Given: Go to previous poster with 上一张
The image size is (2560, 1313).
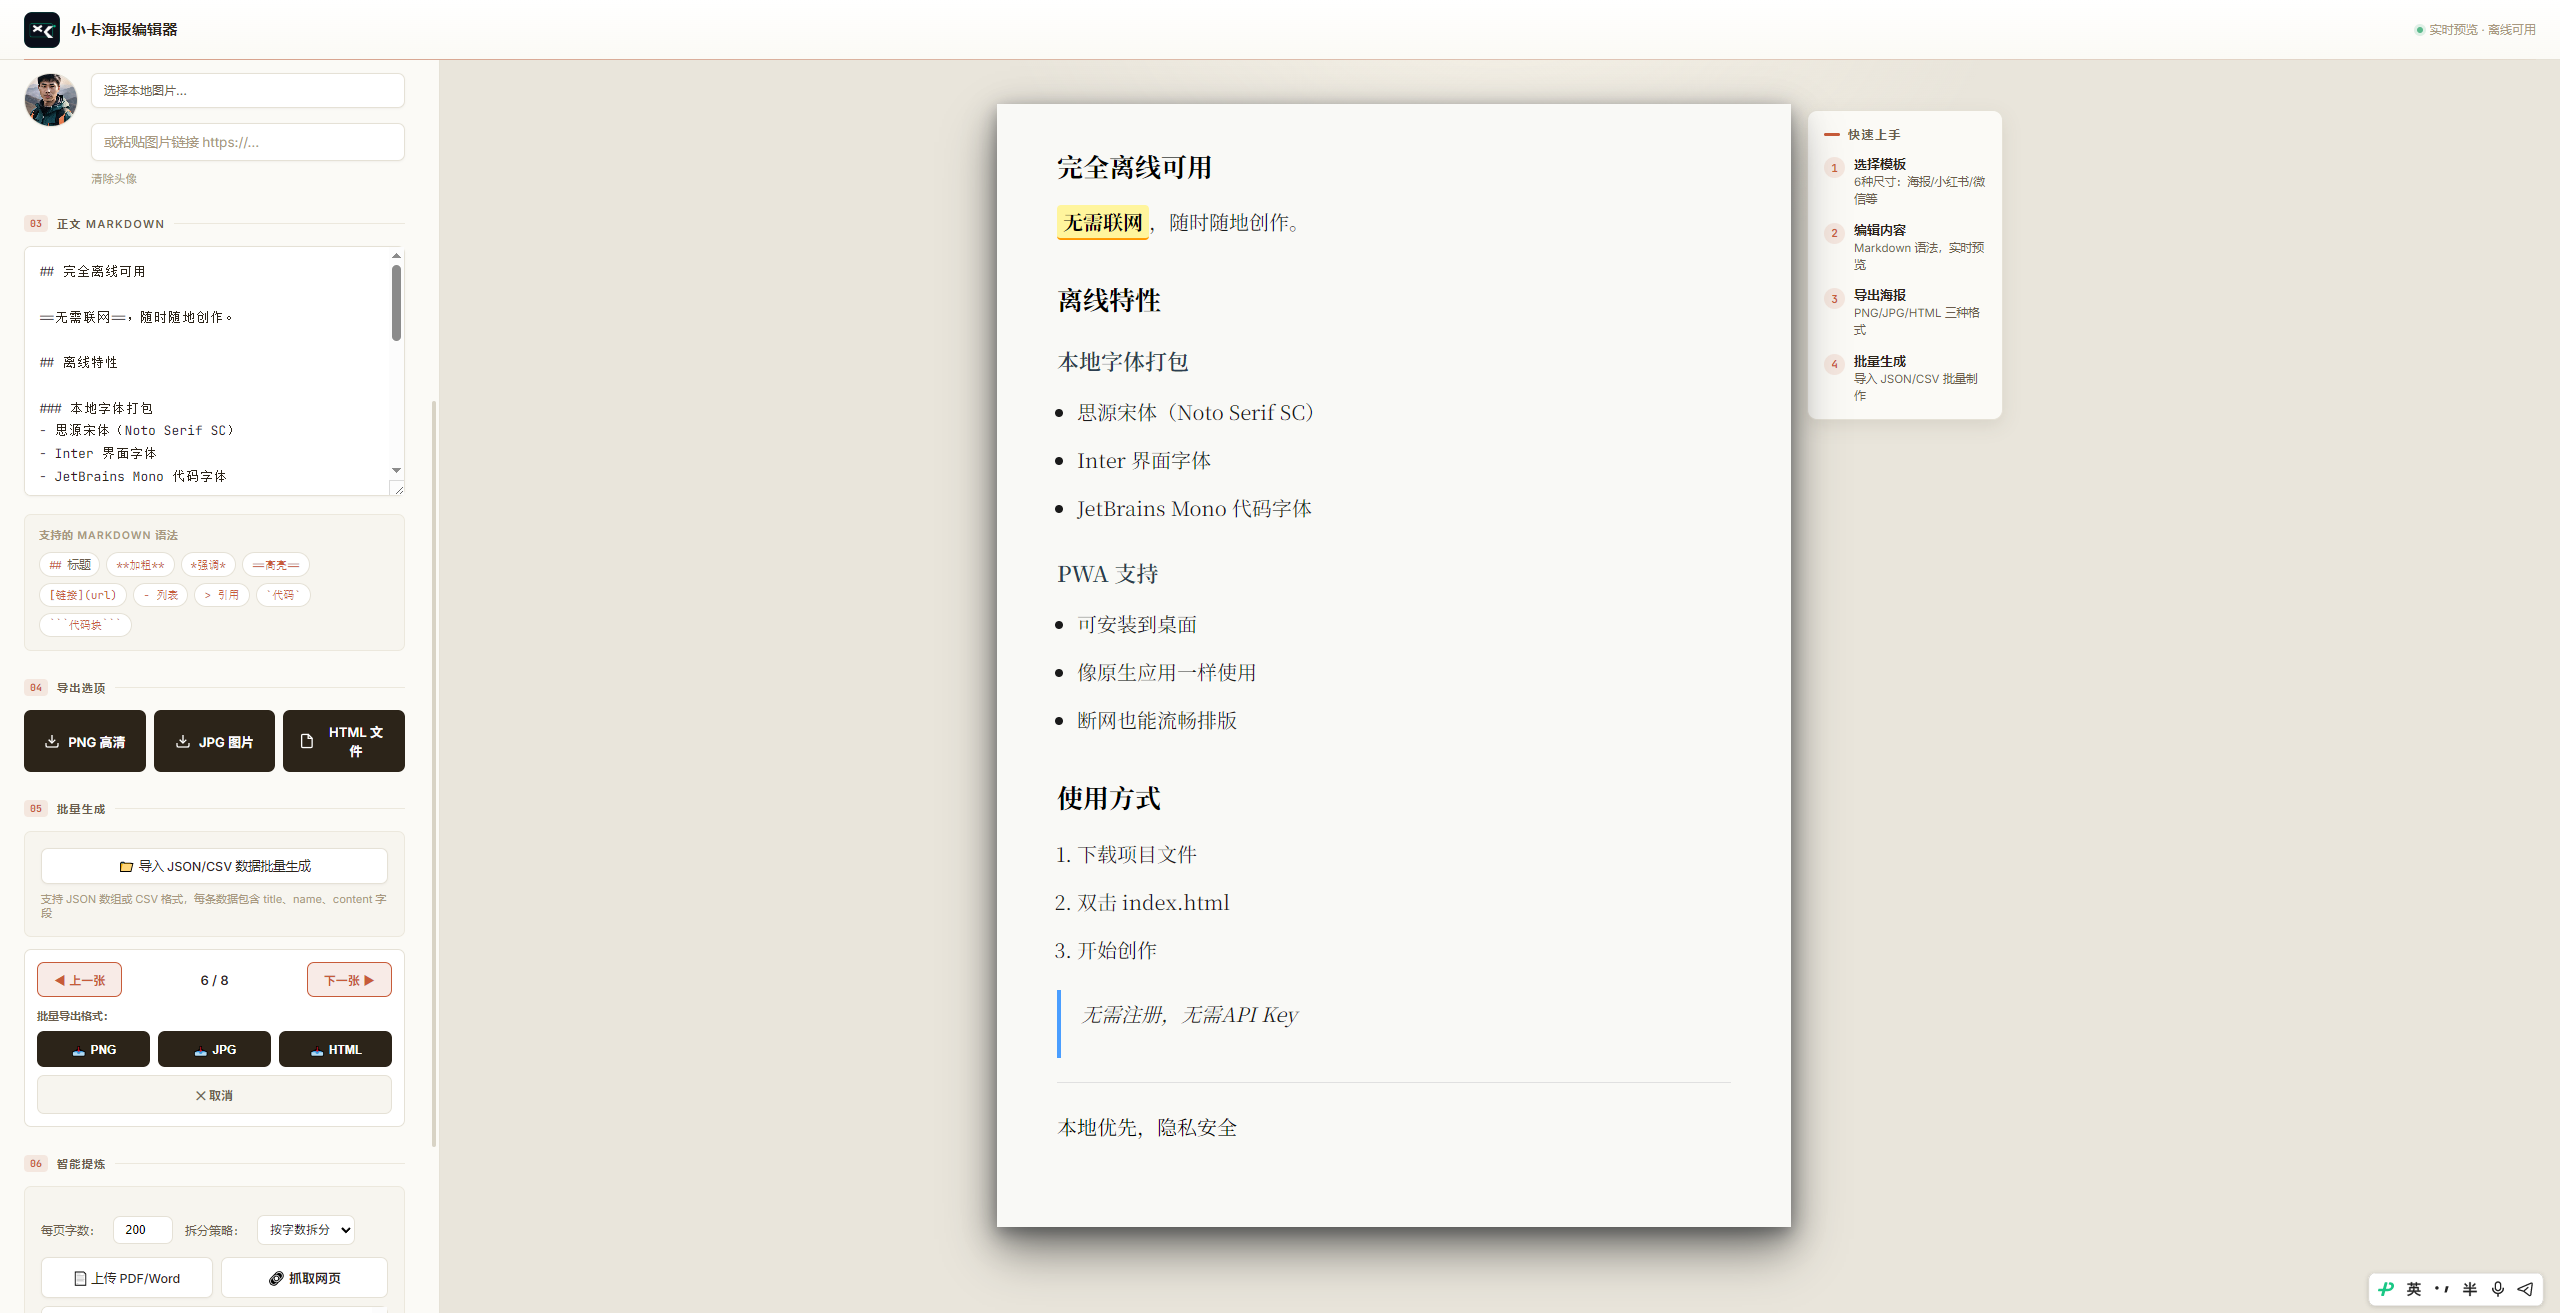Looking at the screenshot, I should pos(80,980).
